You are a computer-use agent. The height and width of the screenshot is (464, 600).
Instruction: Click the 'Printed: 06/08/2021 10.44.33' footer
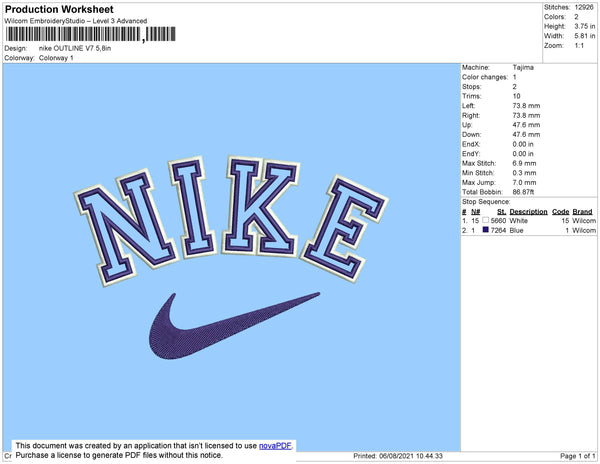tap(398, 456)
